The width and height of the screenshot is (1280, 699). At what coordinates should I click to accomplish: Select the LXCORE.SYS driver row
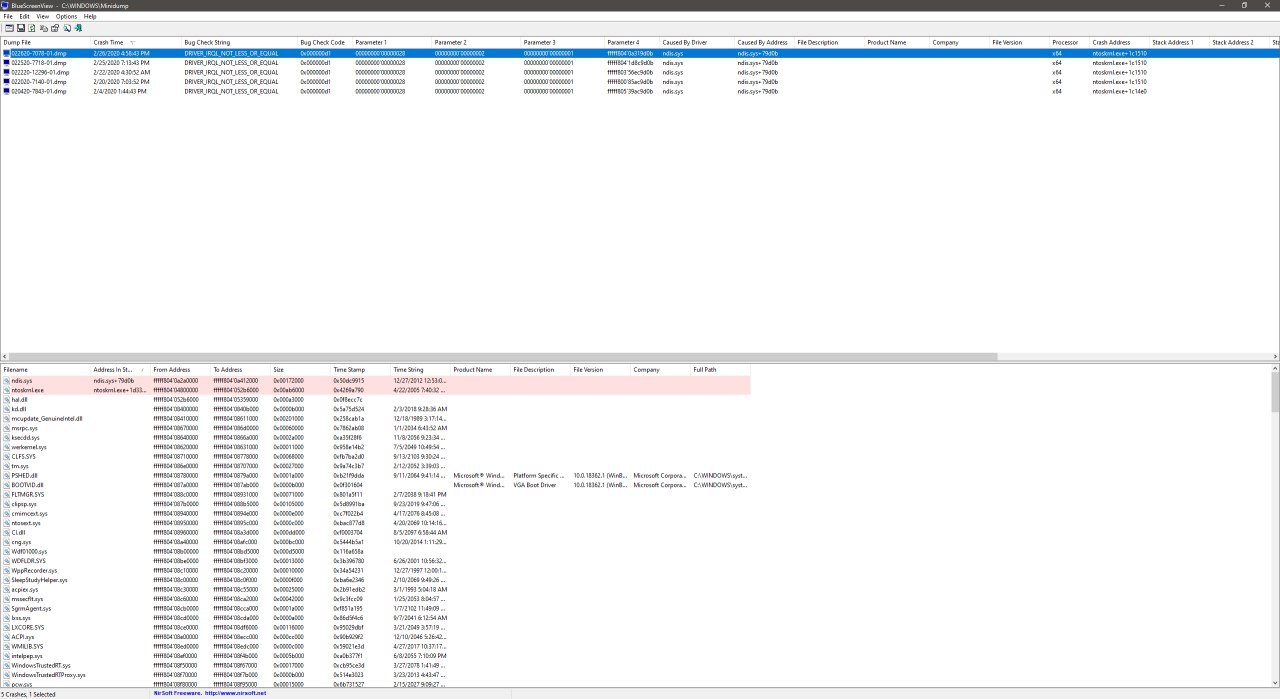pyautogui.click(x=375, y=628)
